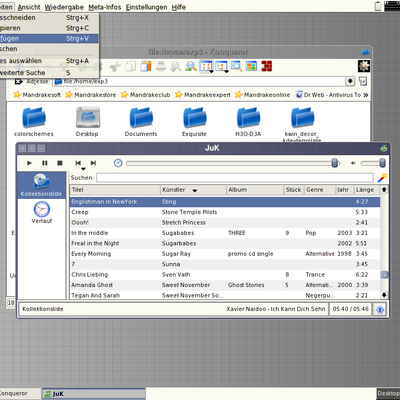The height and width of the screenshot is (400, 400).
Task: Open the Meta-Infos menu
Action: click(105, 7)
